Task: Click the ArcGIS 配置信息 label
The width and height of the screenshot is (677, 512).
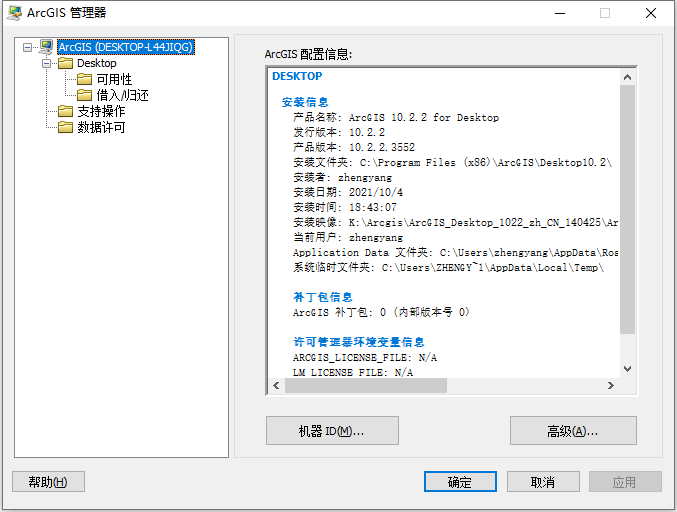Action: click(x=308, y=54)
